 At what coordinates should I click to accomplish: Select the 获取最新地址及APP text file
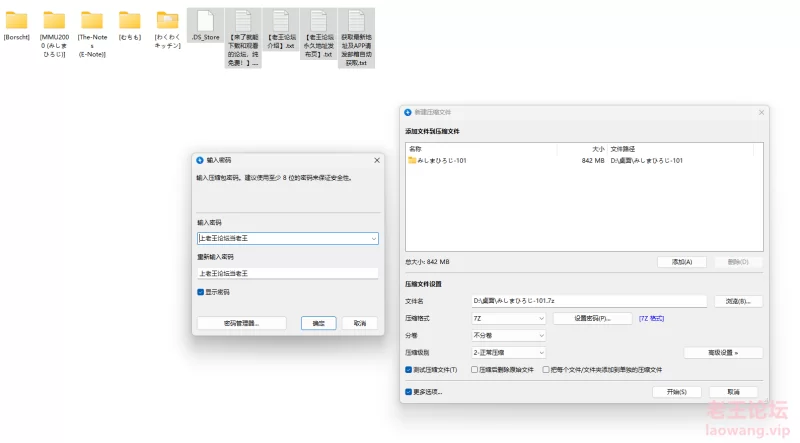coord(356,38)
